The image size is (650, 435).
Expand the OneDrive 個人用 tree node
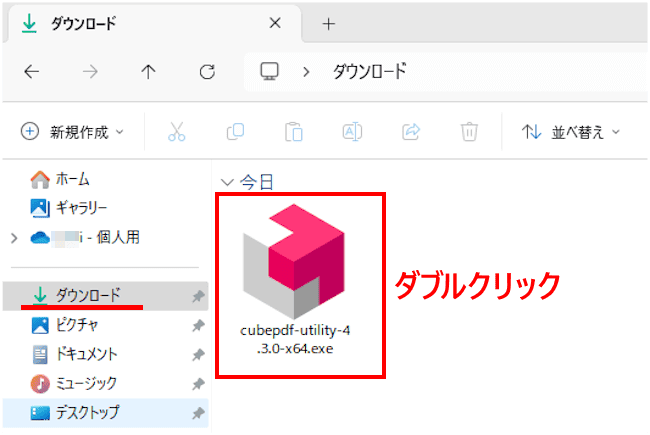click(x=15, y=238)
